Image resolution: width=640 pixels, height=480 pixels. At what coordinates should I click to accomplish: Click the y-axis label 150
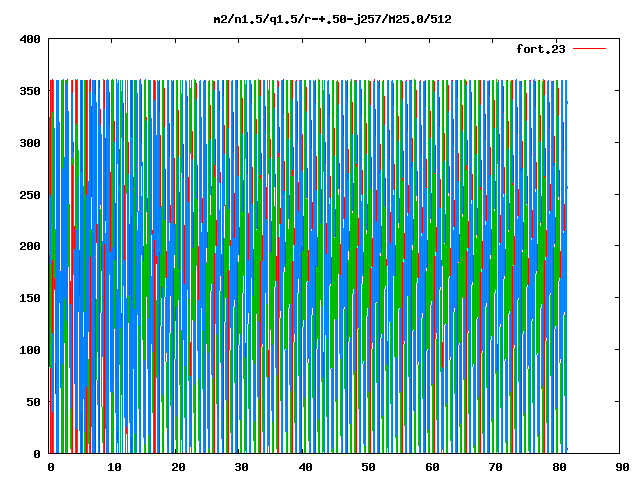point(30,298)
